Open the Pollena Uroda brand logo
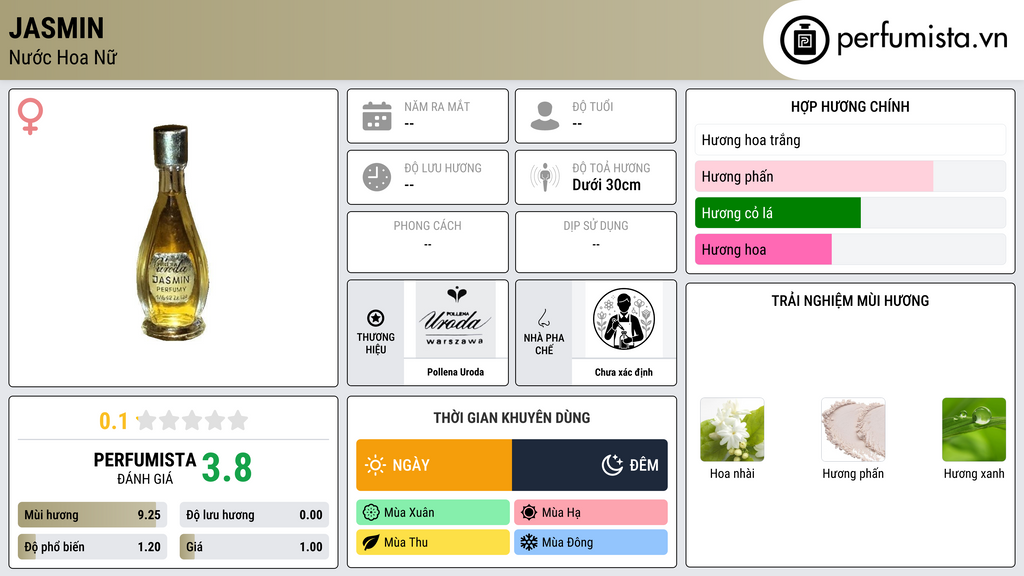This screenshot has width=1024, height=576. [455, 319]
